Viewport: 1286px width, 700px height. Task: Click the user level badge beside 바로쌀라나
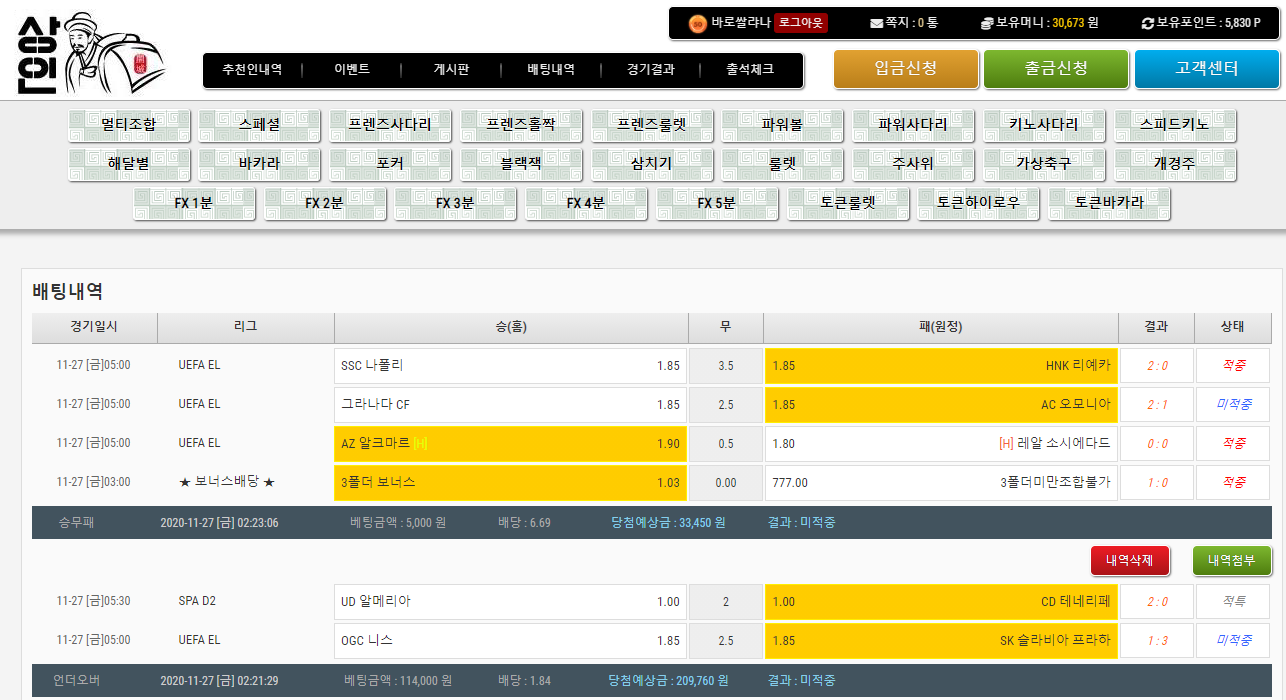(698, 22)
